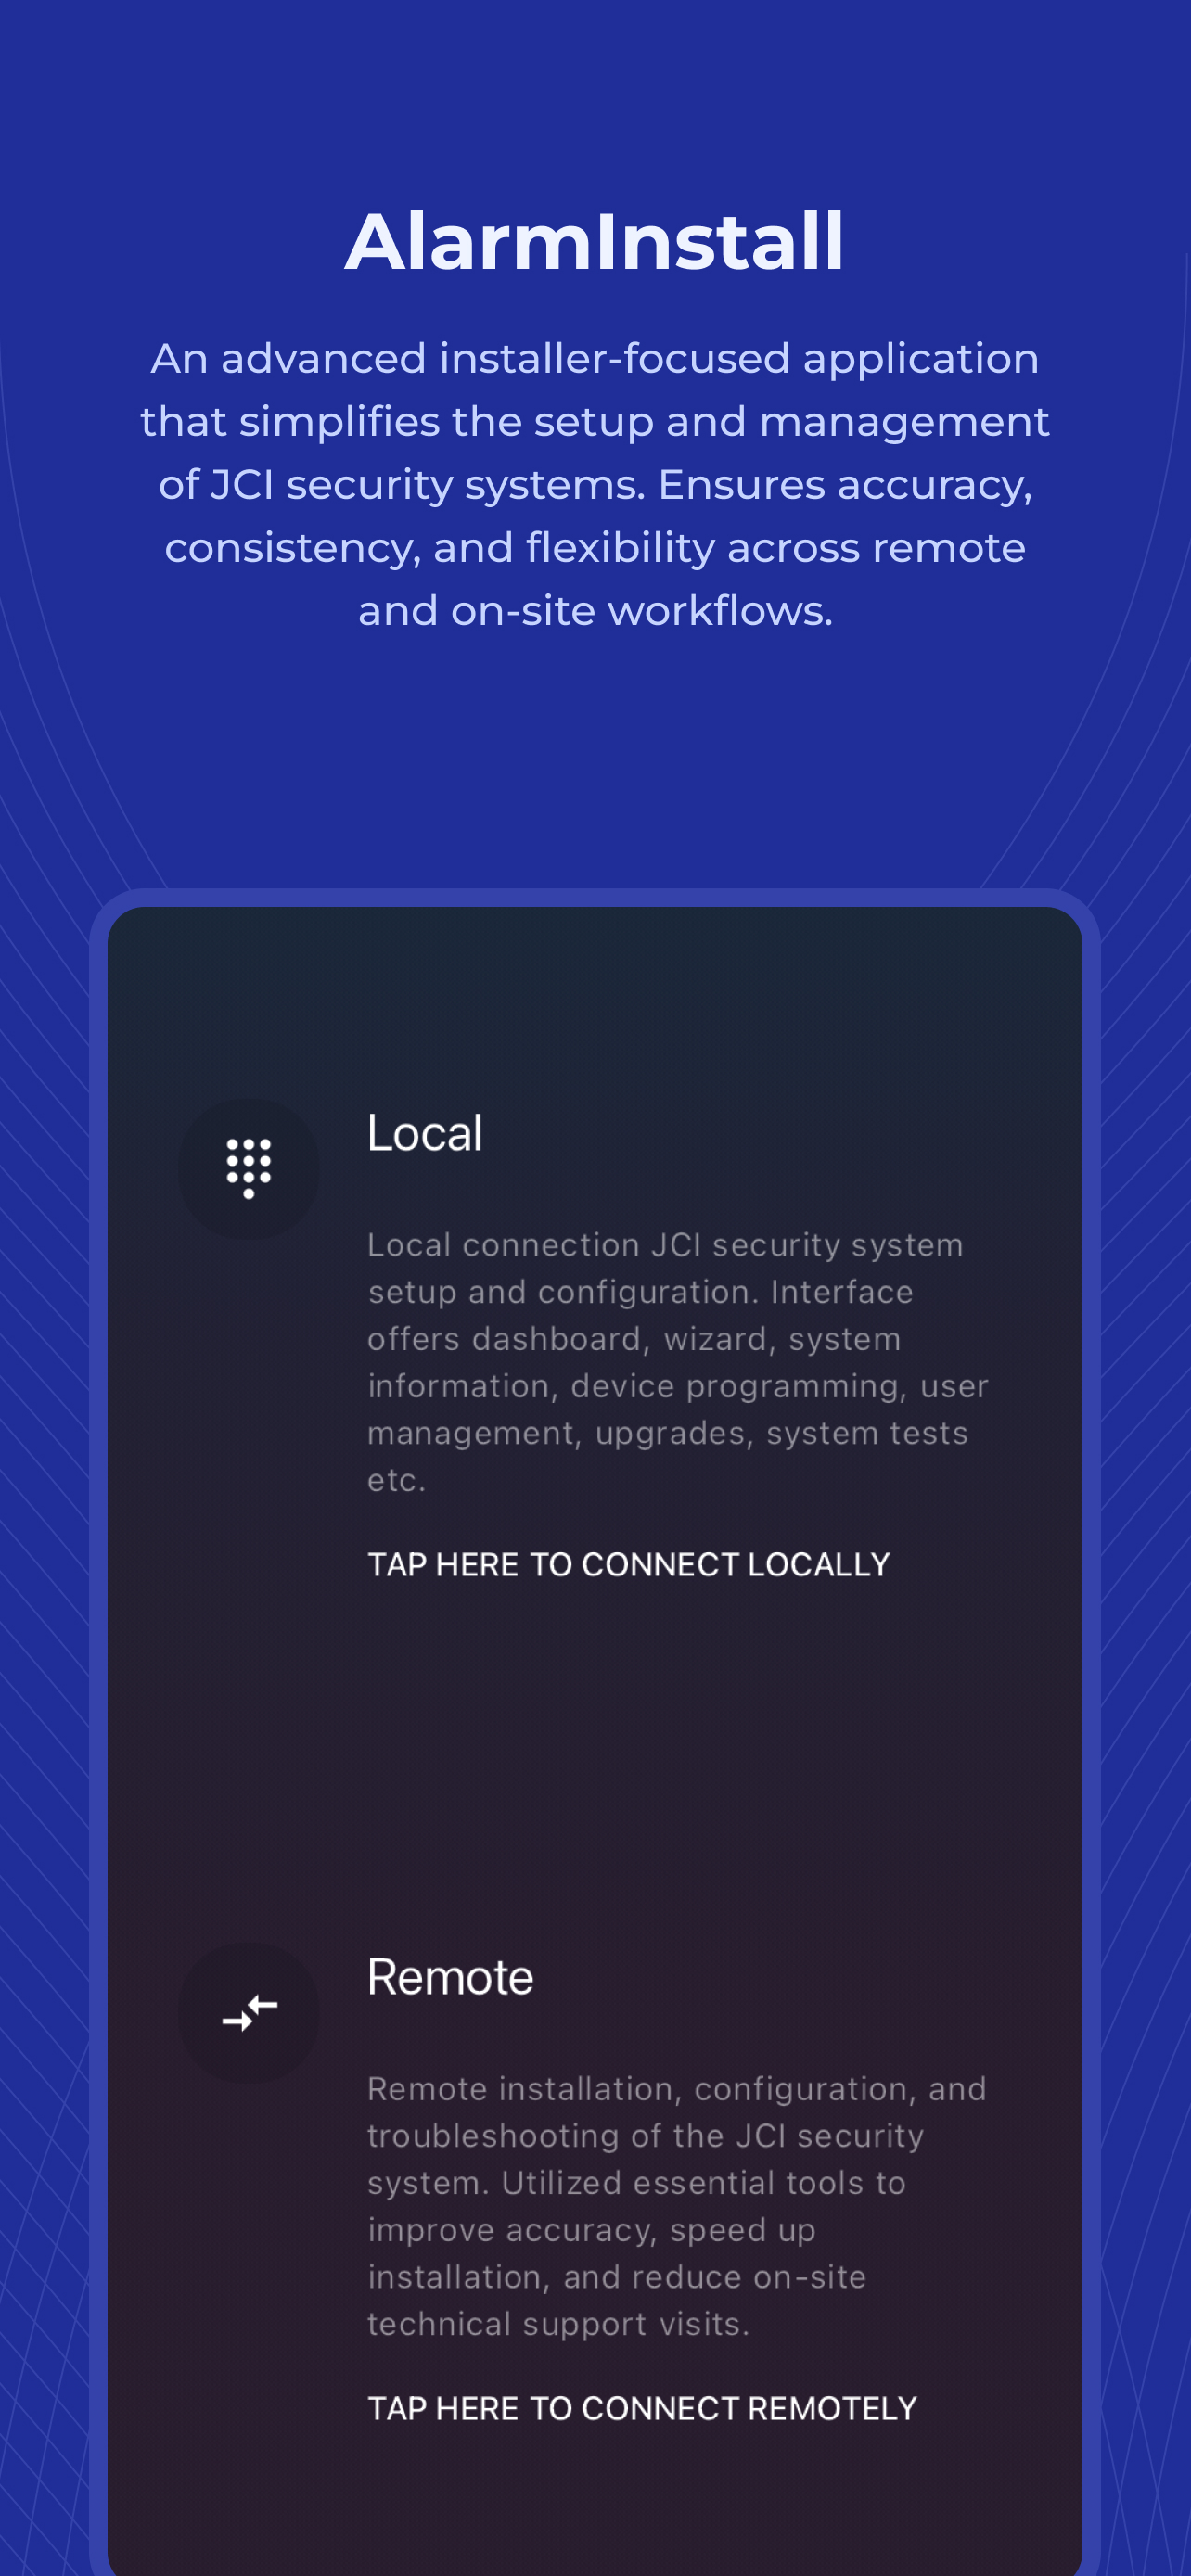Screen dimensions: 1191x2576
Task: Click text mentioning troubleshooting of JCI security
Action: (677, 2206)
